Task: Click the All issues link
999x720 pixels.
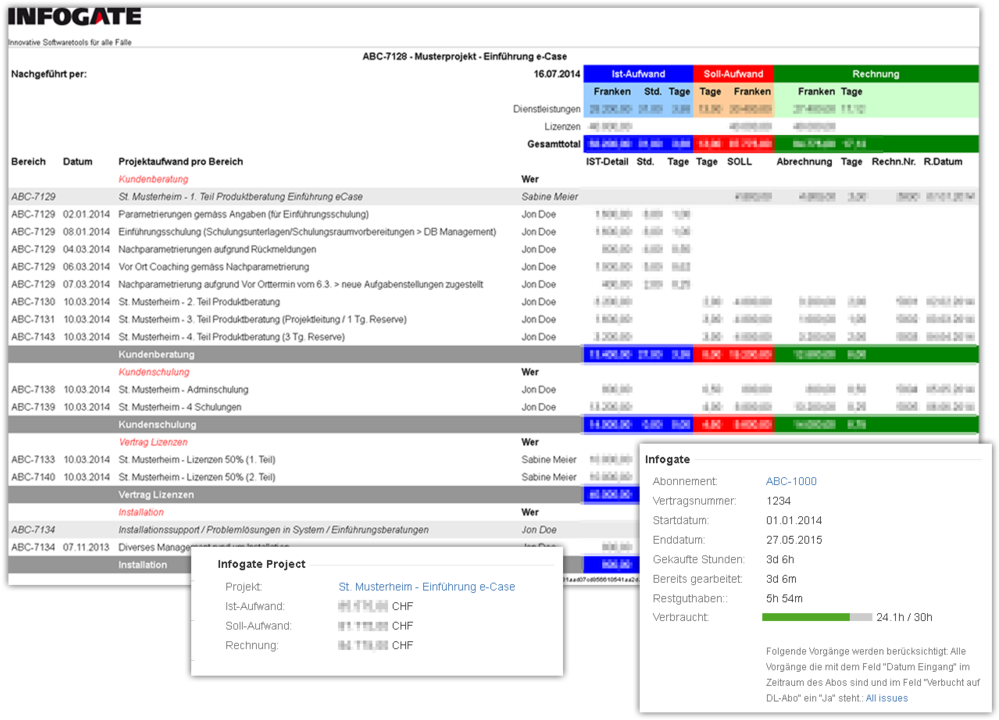Action: (x=886, y=698)
